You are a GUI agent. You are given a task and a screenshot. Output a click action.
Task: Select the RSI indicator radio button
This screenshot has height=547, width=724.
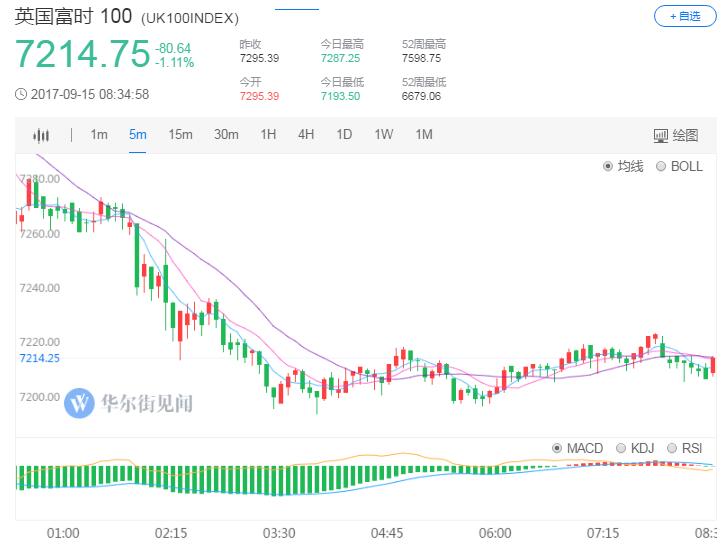pos(672,448)
